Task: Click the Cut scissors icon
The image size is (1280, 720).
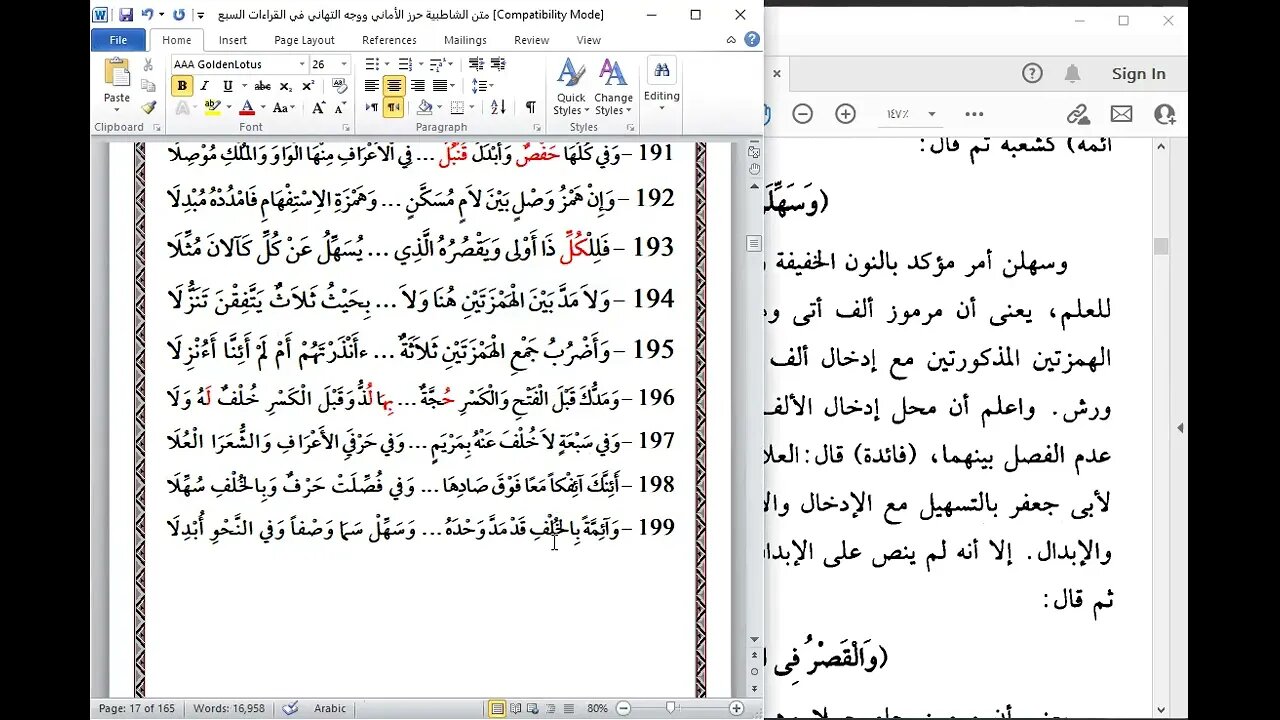Action: coord(148,65)
